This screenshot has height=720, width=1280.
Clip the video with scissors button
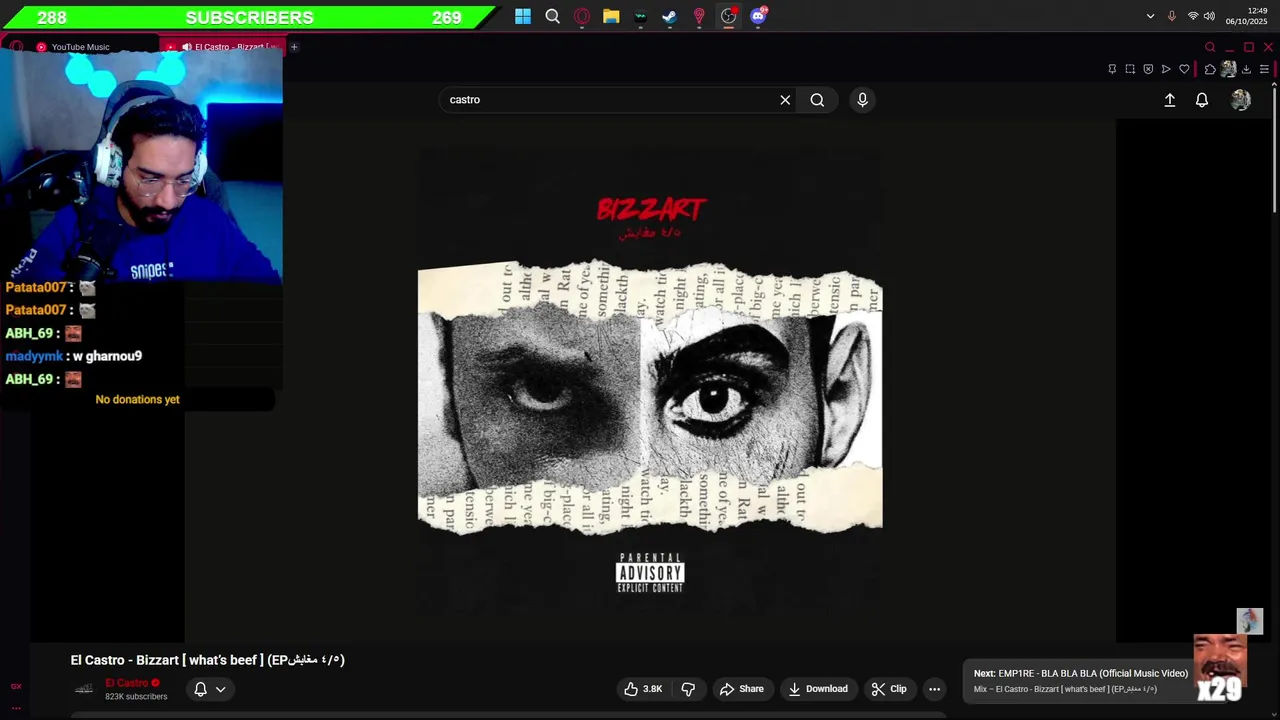pyautogui.click(x=889, y=689)
